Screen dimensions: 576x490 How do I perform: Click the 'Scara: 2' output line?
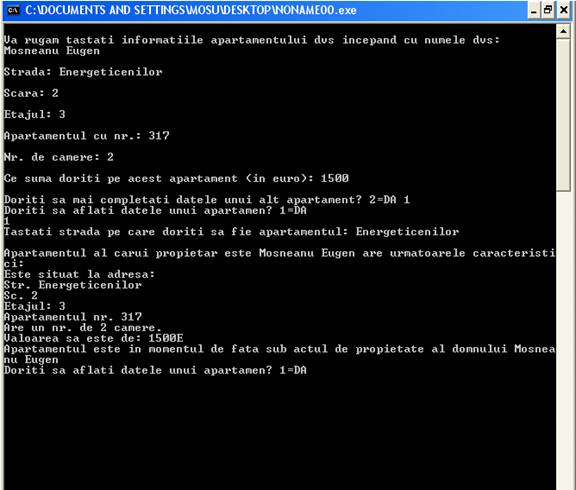click(x=31, y=93)
